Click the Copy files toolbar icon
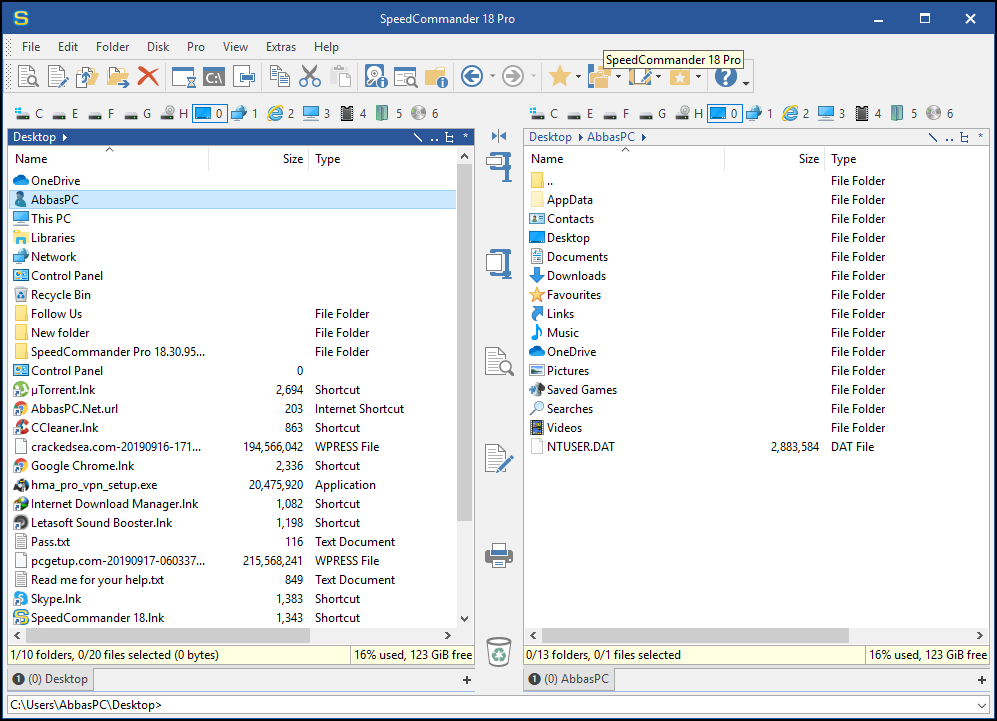This screenshot has width=997, height=721. [87, 77]
